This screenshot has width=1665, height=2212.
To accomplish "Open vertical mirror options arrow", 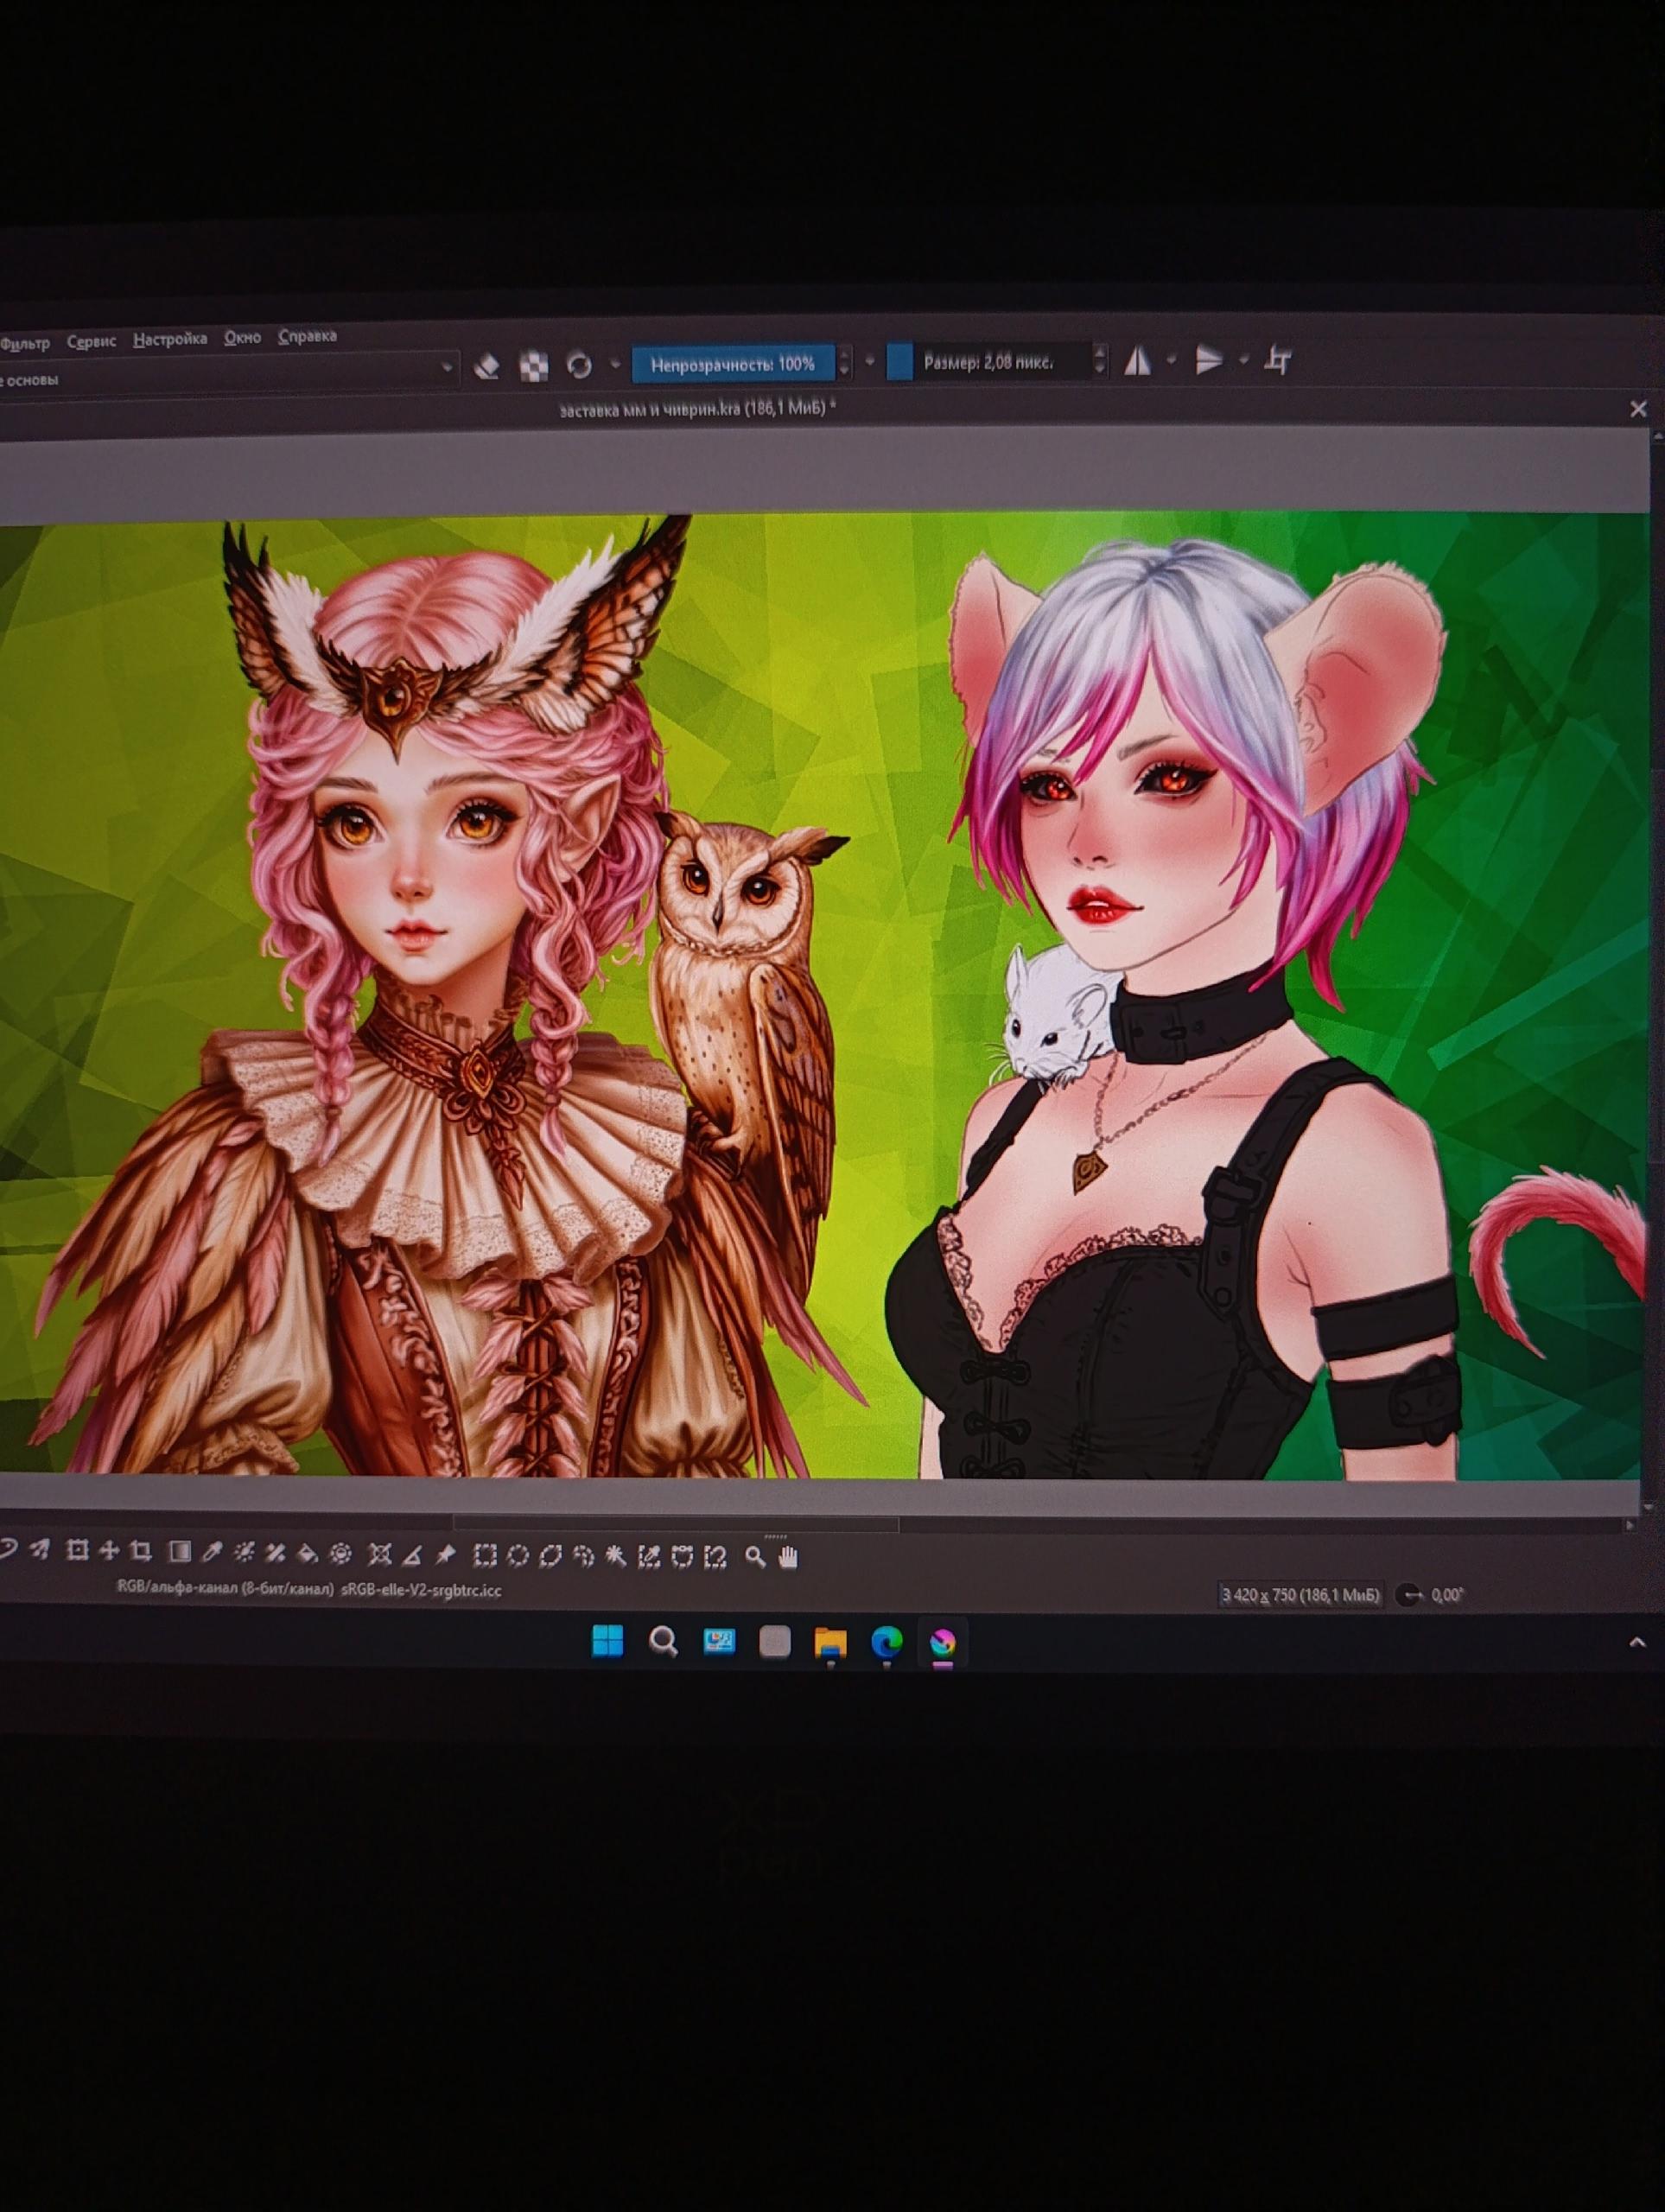I will pyautogui.click(x=1244, y=359).
